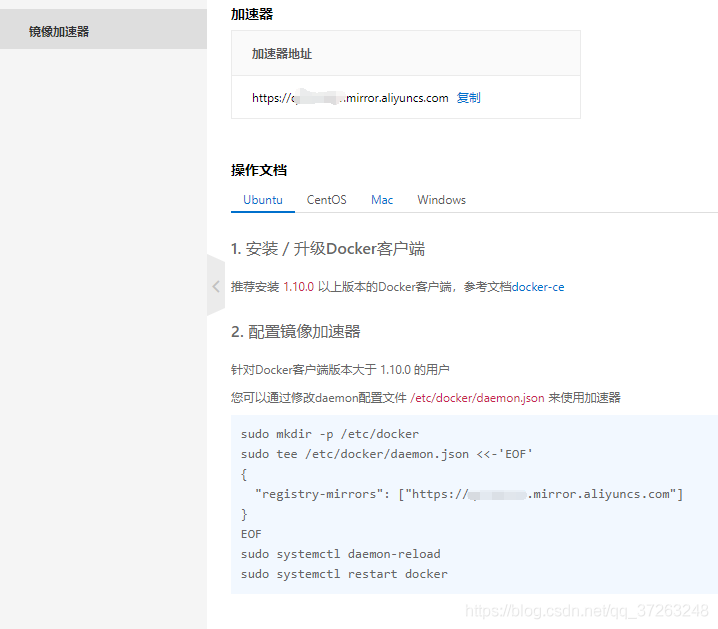Click the 操作文档 section title

(x=259, y=170)
